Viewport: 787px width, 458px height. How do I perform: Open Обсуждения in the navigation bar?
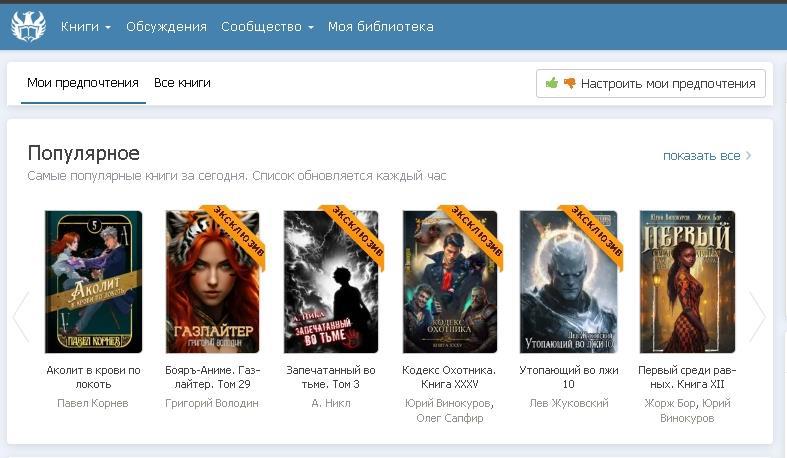[x=166, y=27]
